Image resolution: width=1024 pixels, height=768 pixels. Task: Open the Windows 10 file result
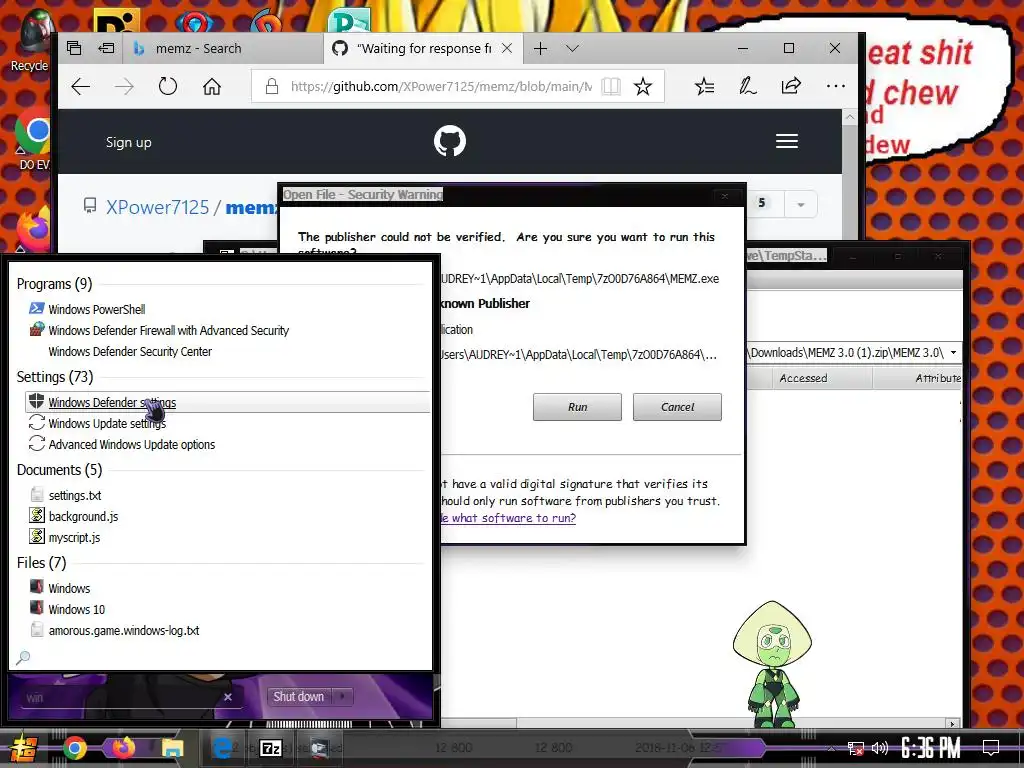pos(76,609)
